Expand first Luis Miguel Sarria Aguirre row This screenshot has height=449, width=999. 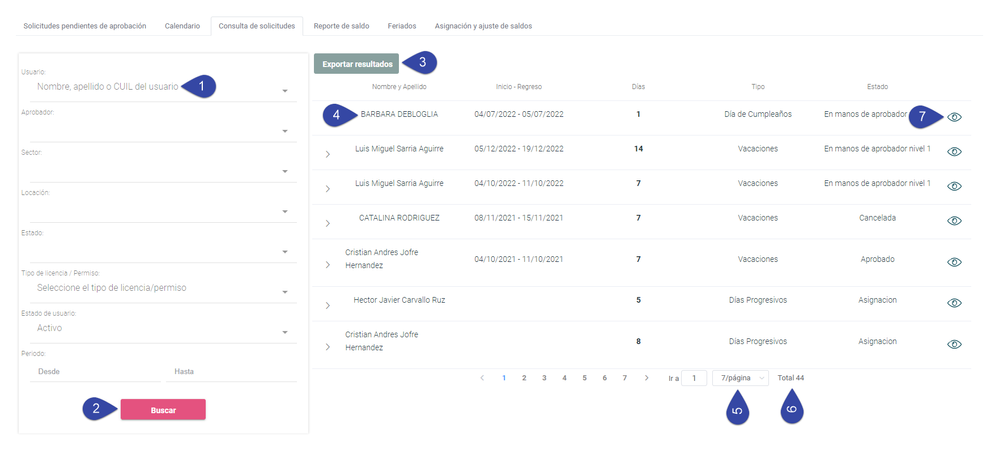click(327, 155)
